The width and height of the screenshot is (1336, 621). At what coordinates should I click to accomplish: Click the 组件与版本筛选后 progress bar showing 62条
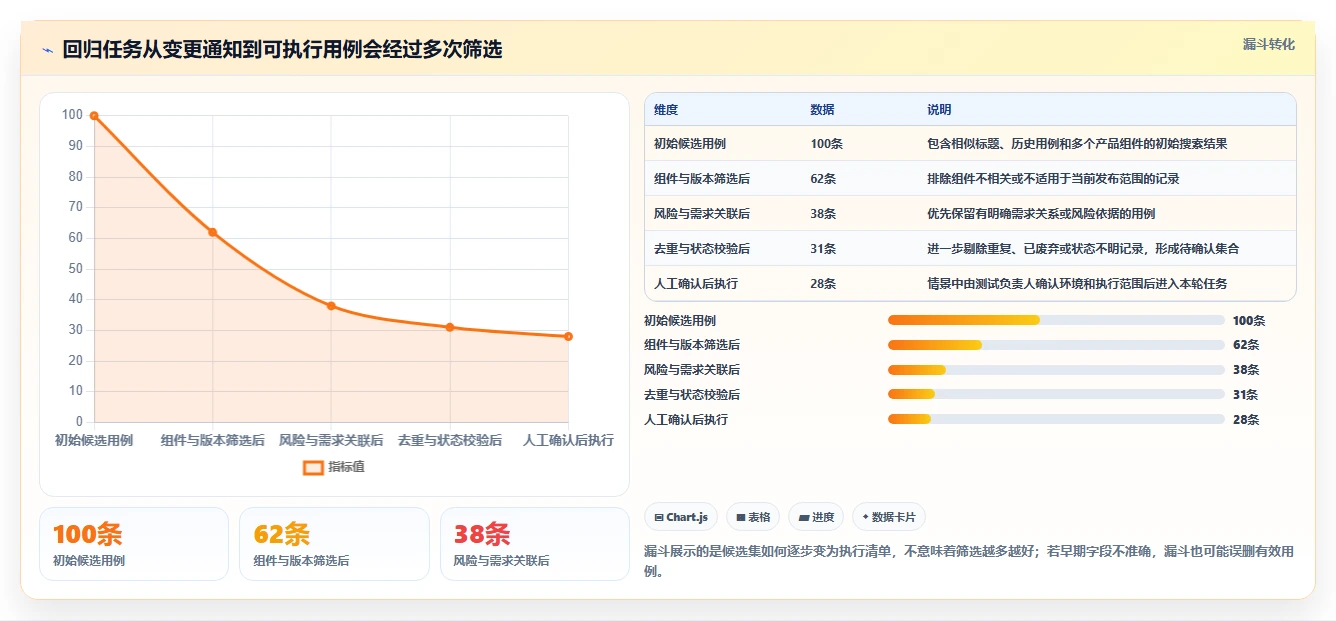tap(1056, 345)
